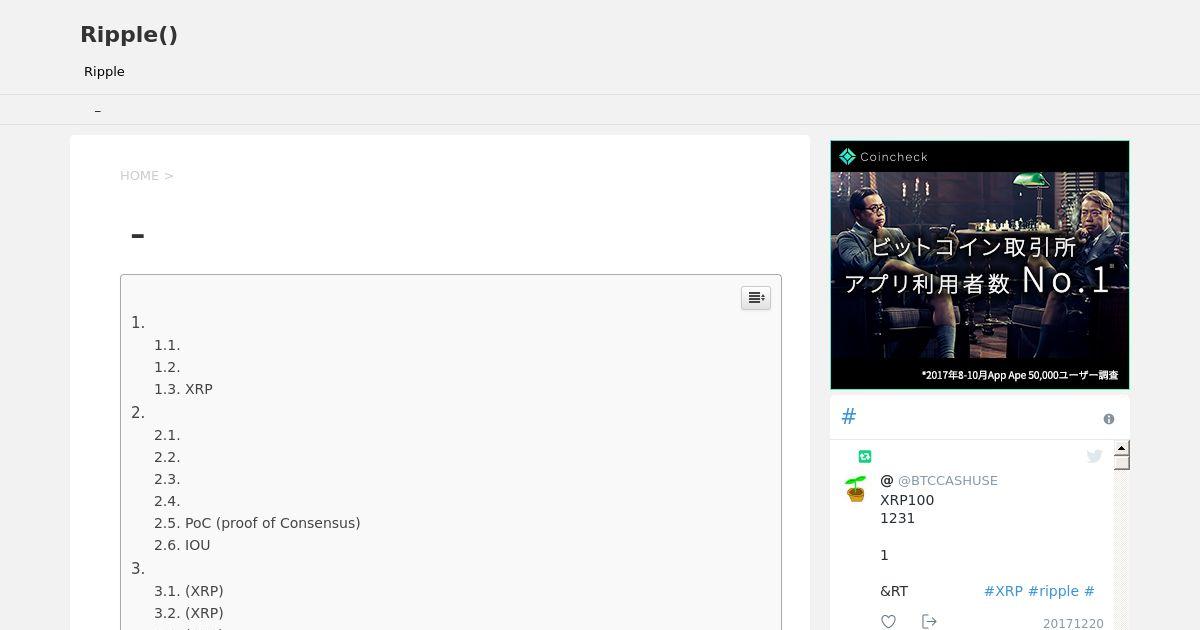Jump to section 2.5. PoC (proof of Consensus)
The image size is (1200, 630).
click(257, 523)
